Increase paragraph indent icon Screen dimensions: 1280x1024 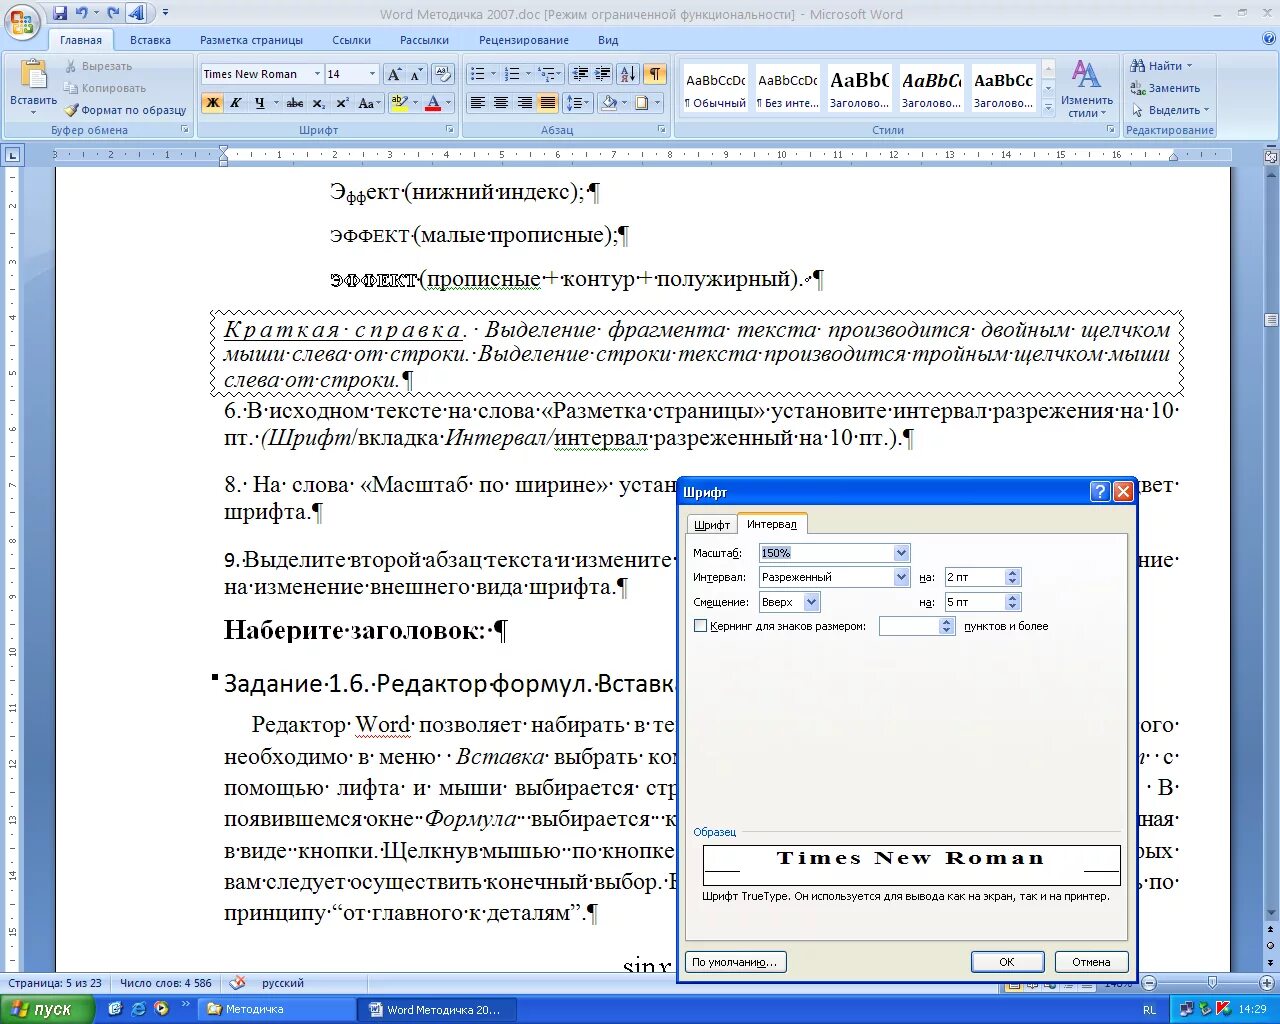click(x=602, y=74)
